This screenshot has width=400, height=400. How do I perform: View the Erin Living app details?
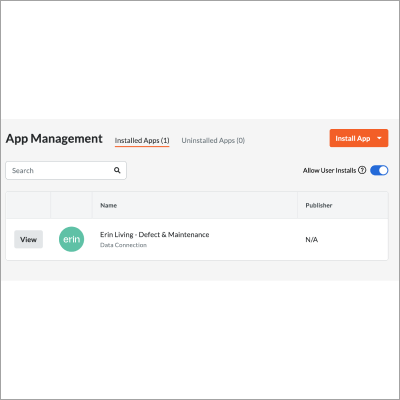28,239
